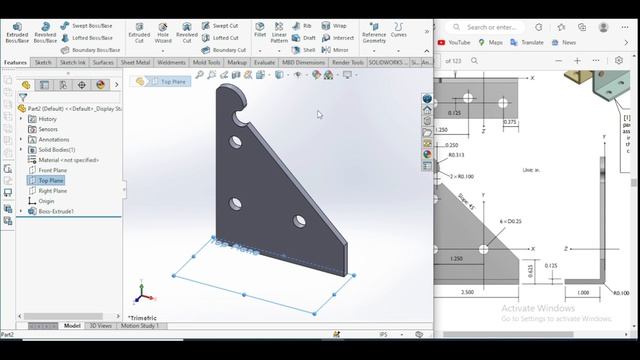Start the Revolved Cut tool
The image size is (640, 360).
(x=187, y=33)
